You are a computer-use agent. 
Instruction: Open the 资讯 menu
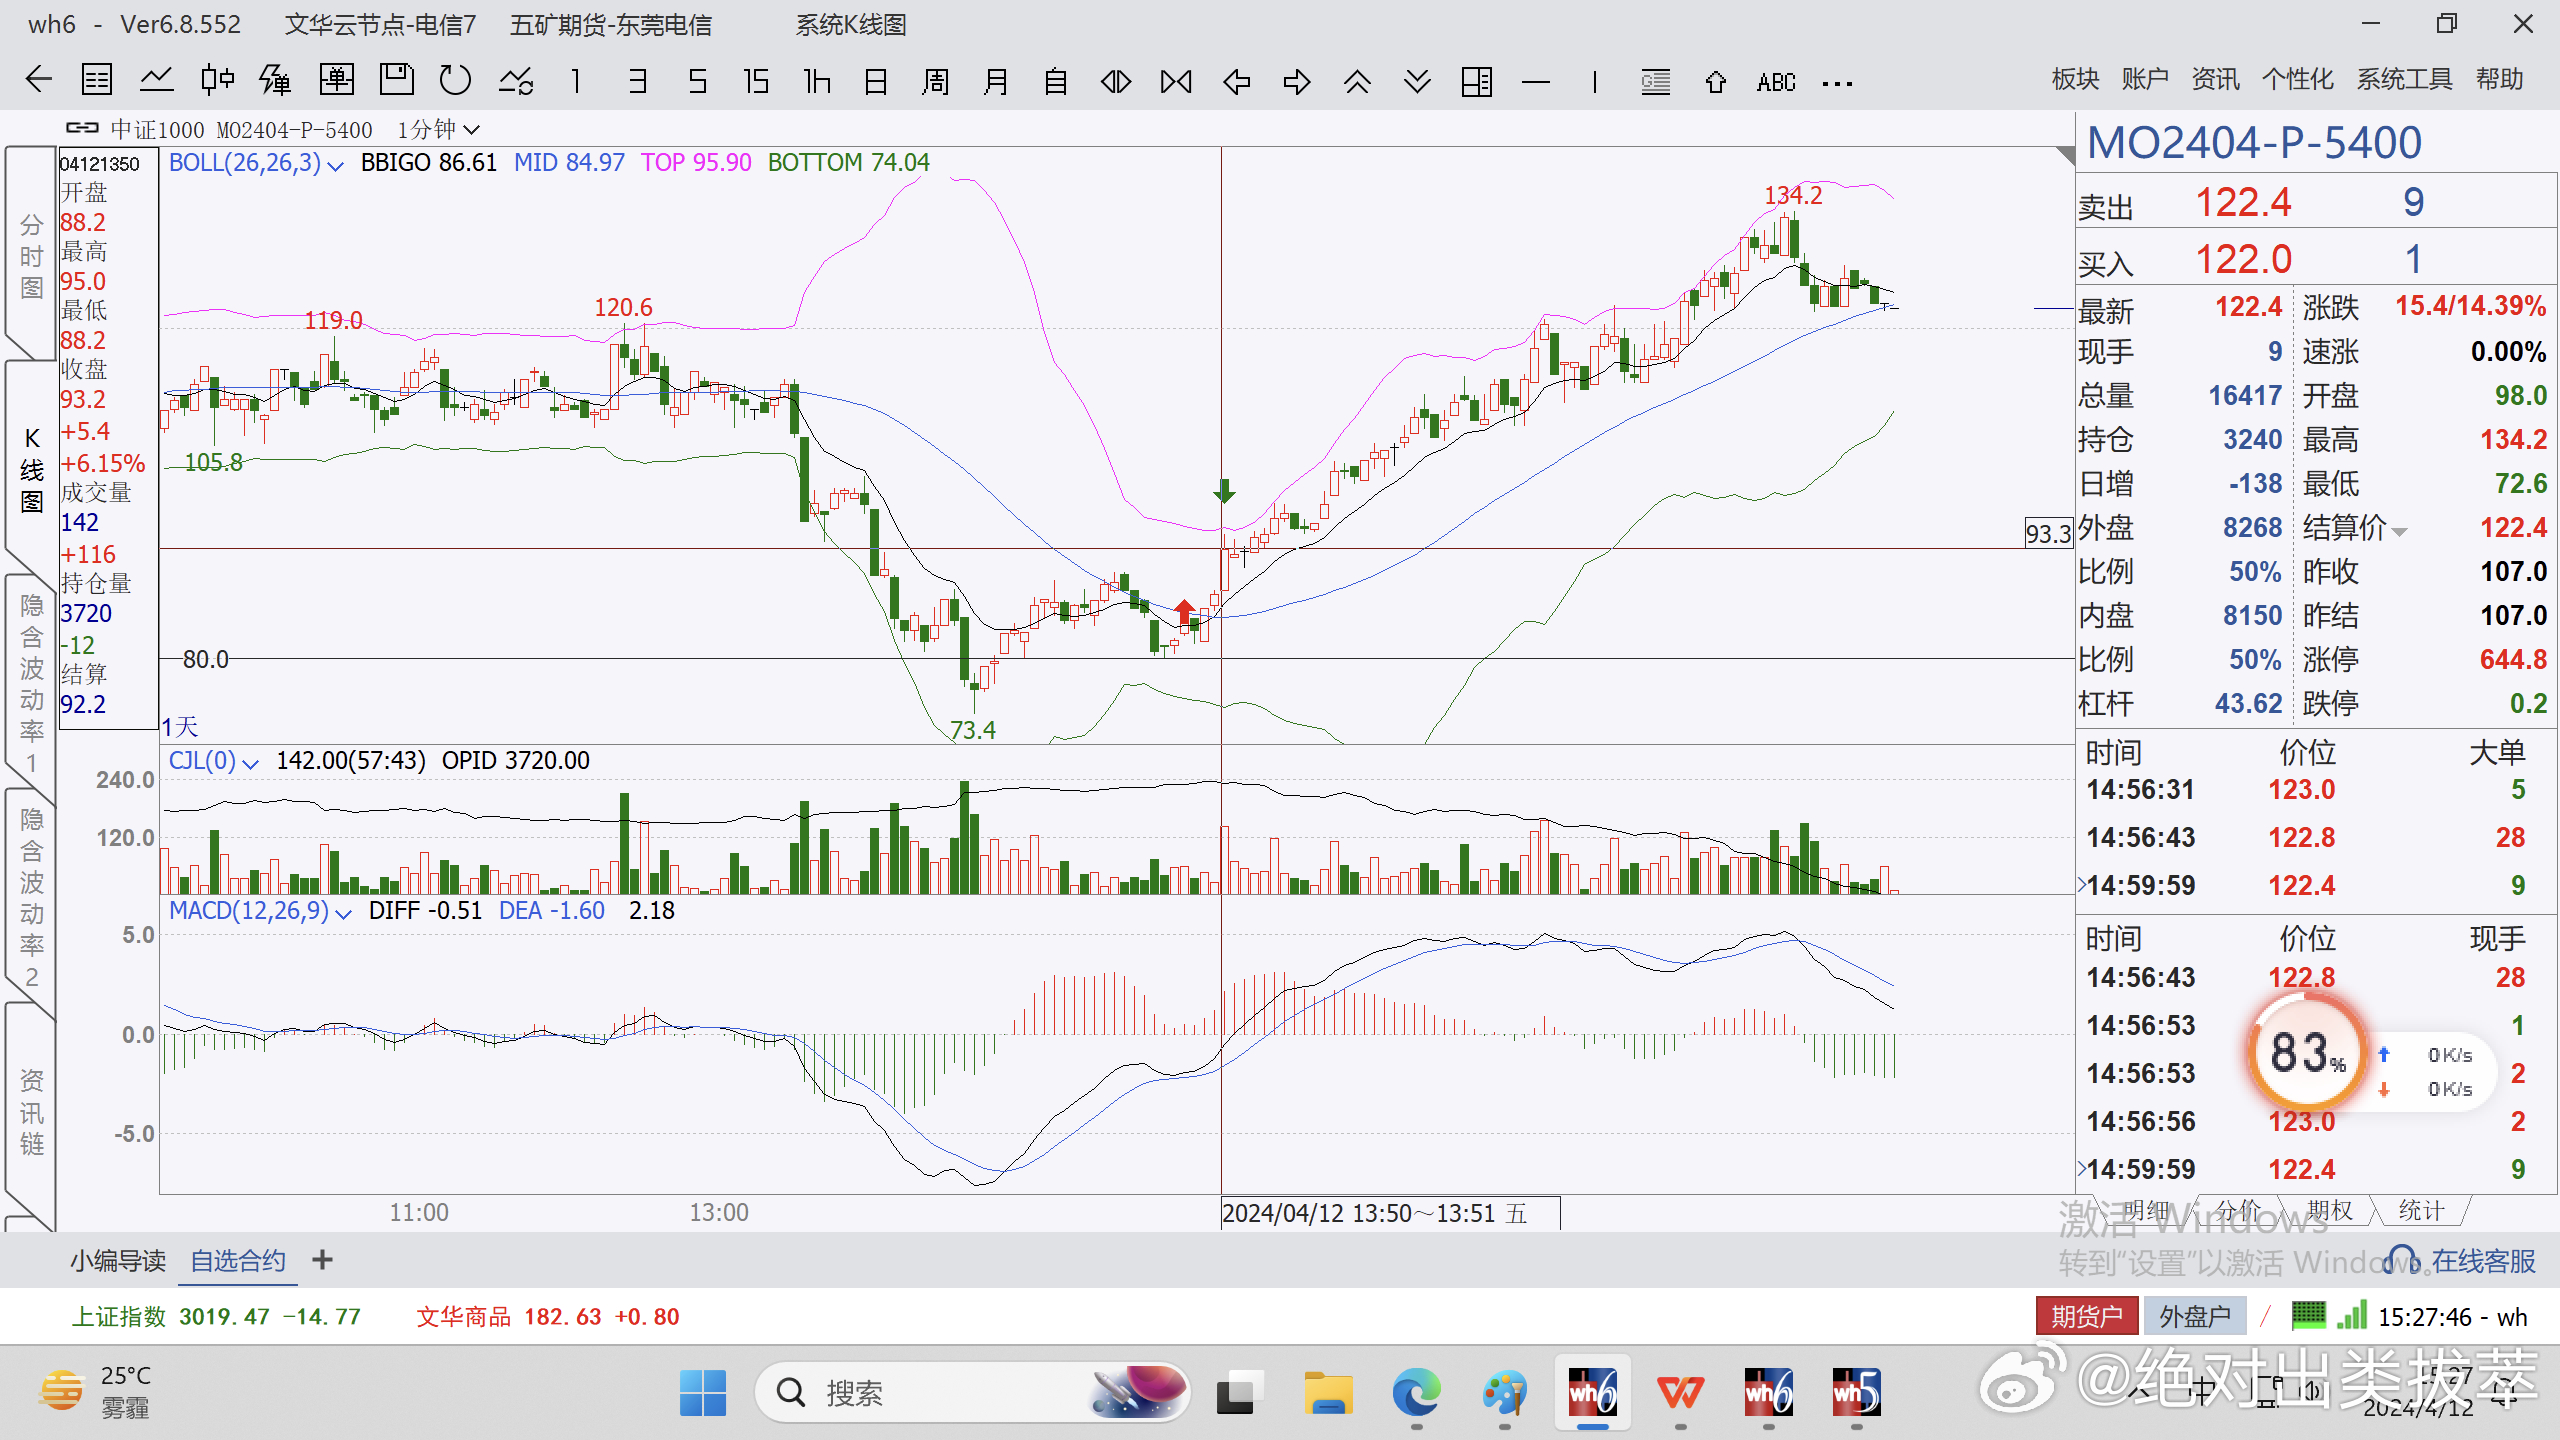tap(2215, 79)
